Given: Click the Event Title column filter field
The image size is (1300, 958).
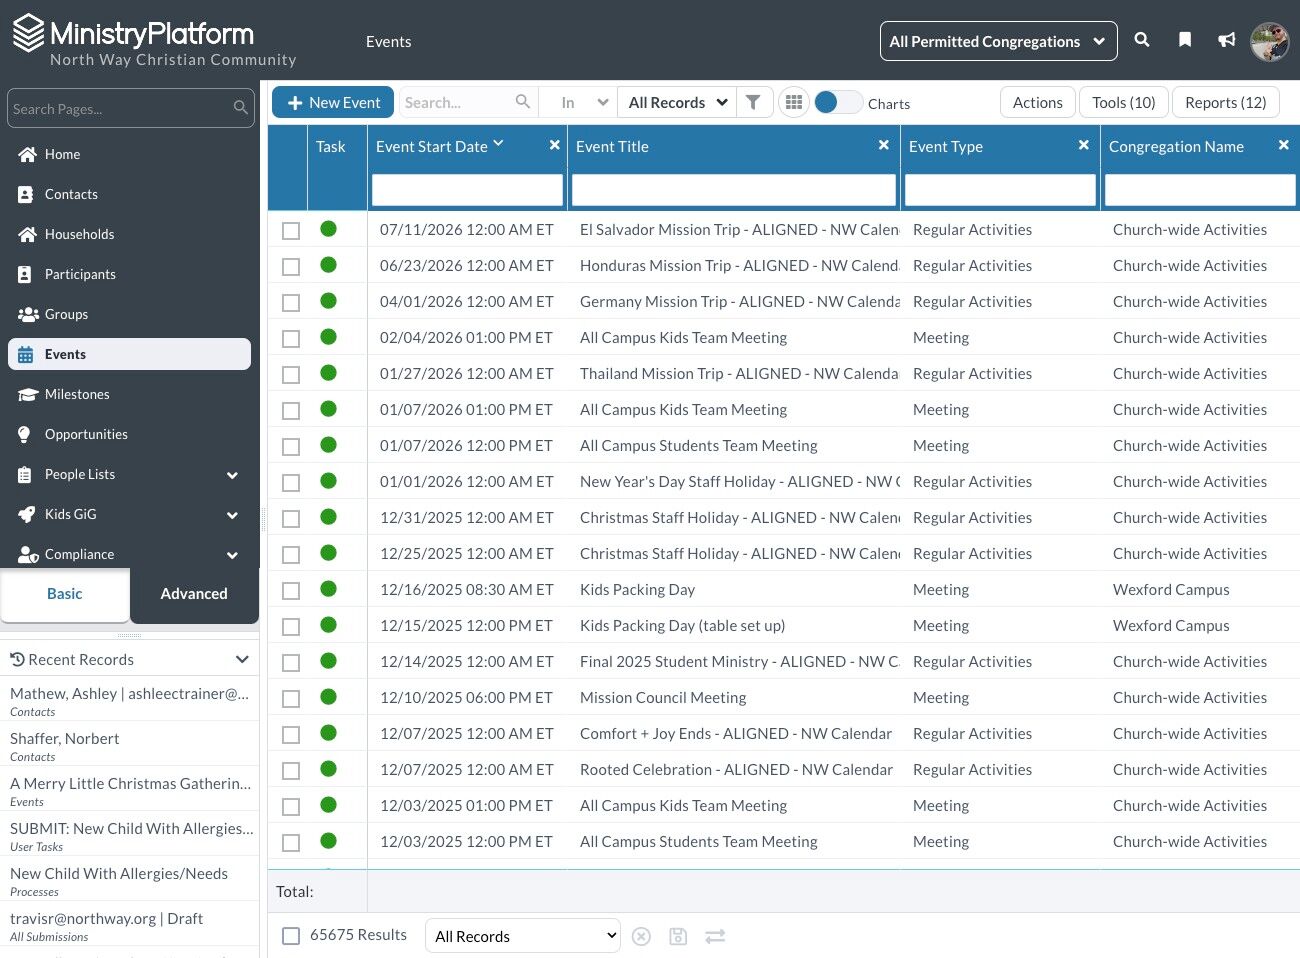Looking at the screenshot, I should click(x=733, y=190).
